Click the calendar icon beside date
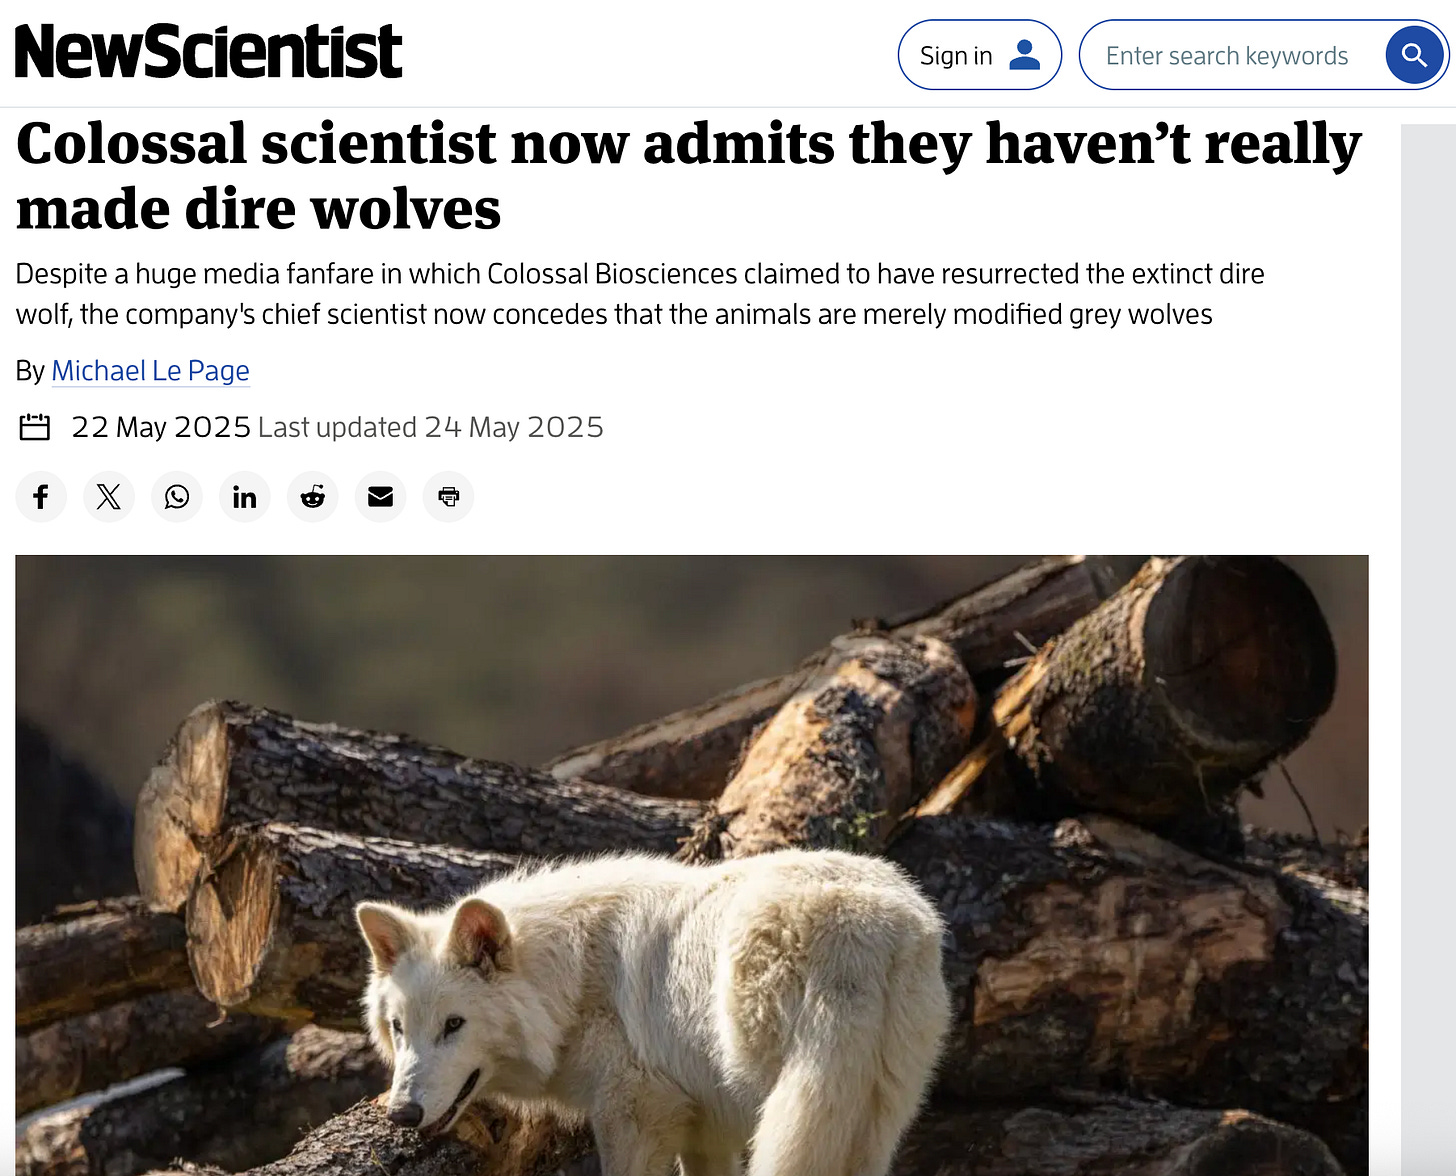Image resolution: width=1456 pixels, height=1176 pixels. coord(35,427)
